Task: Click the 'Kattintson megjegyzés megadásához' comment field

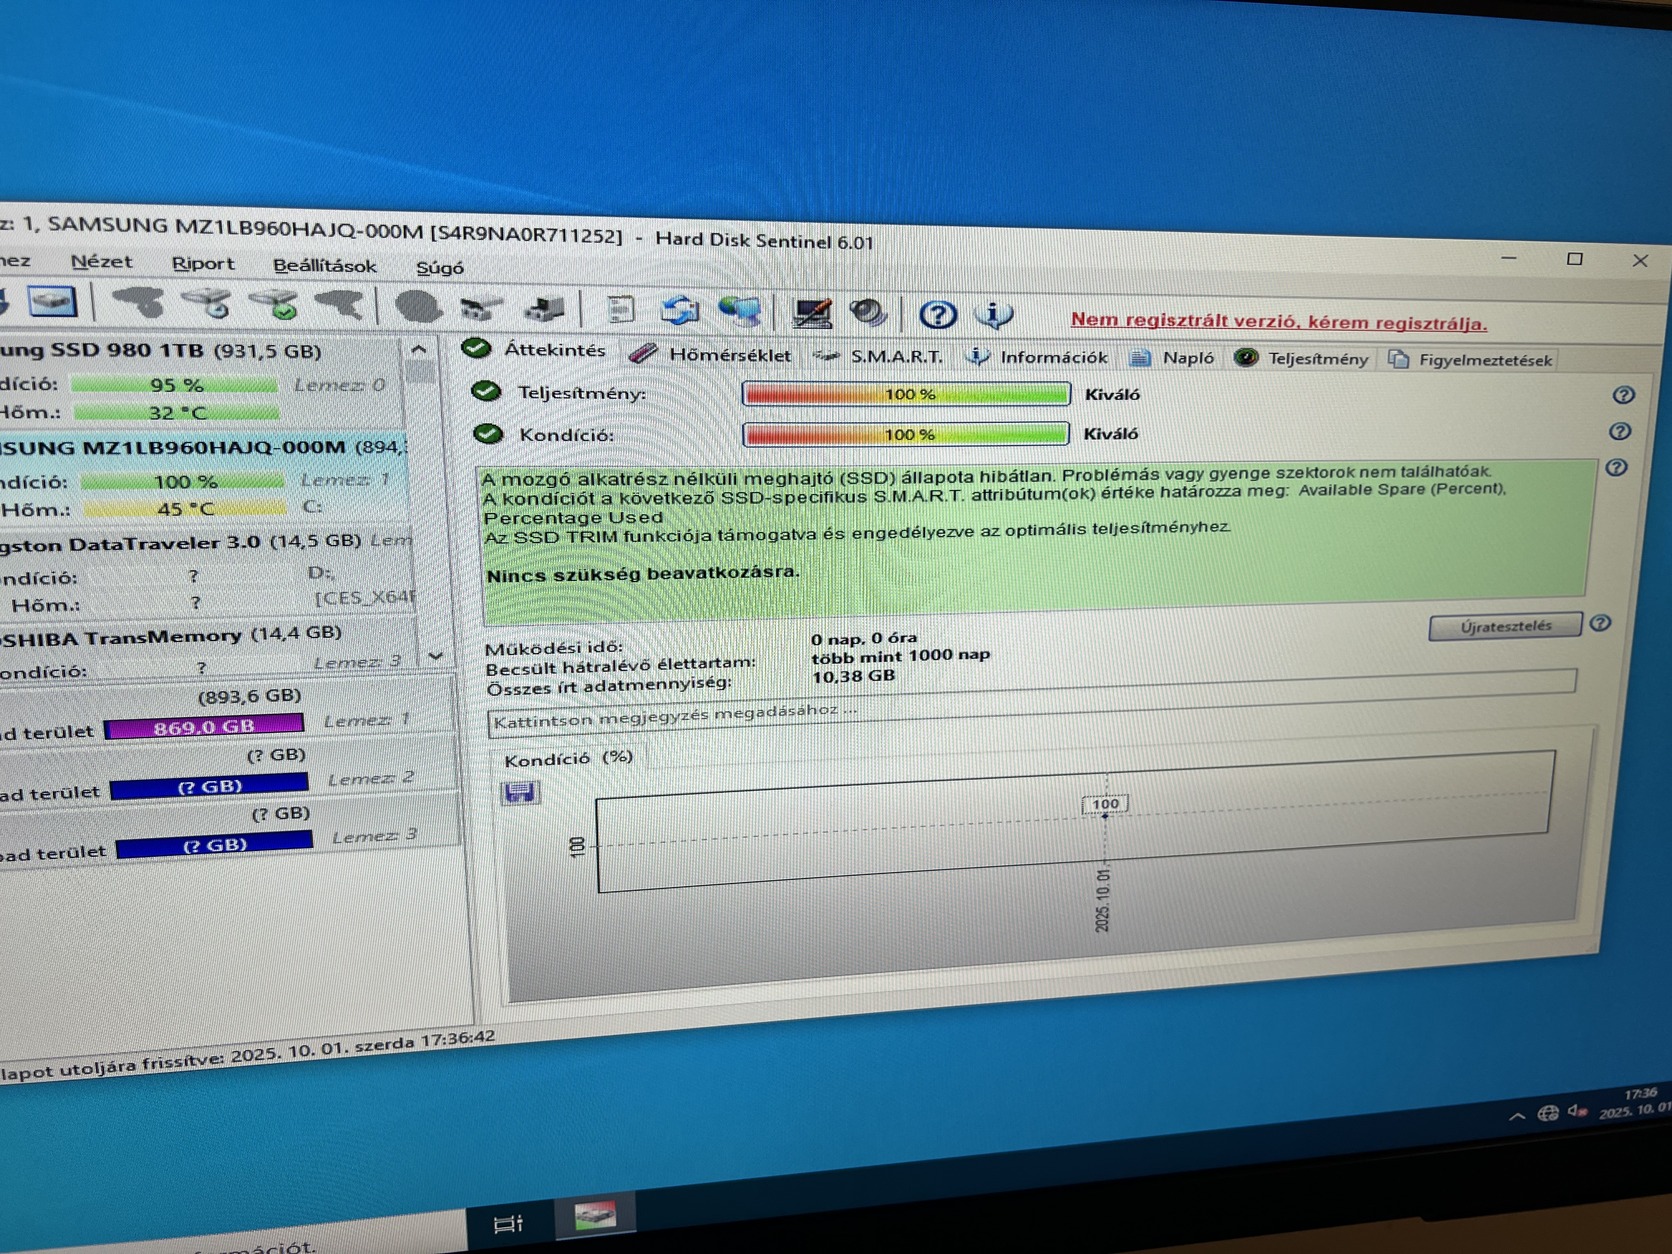Action: tap(1031, 705)
